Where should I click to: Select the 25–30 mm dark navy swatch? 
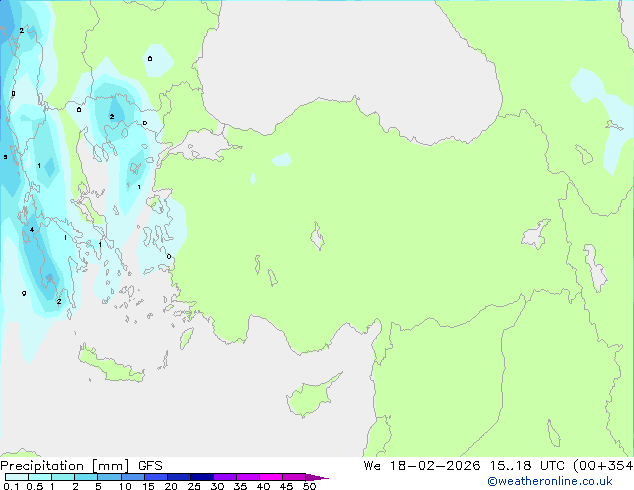pyautogui.click(x=201, y=477)
